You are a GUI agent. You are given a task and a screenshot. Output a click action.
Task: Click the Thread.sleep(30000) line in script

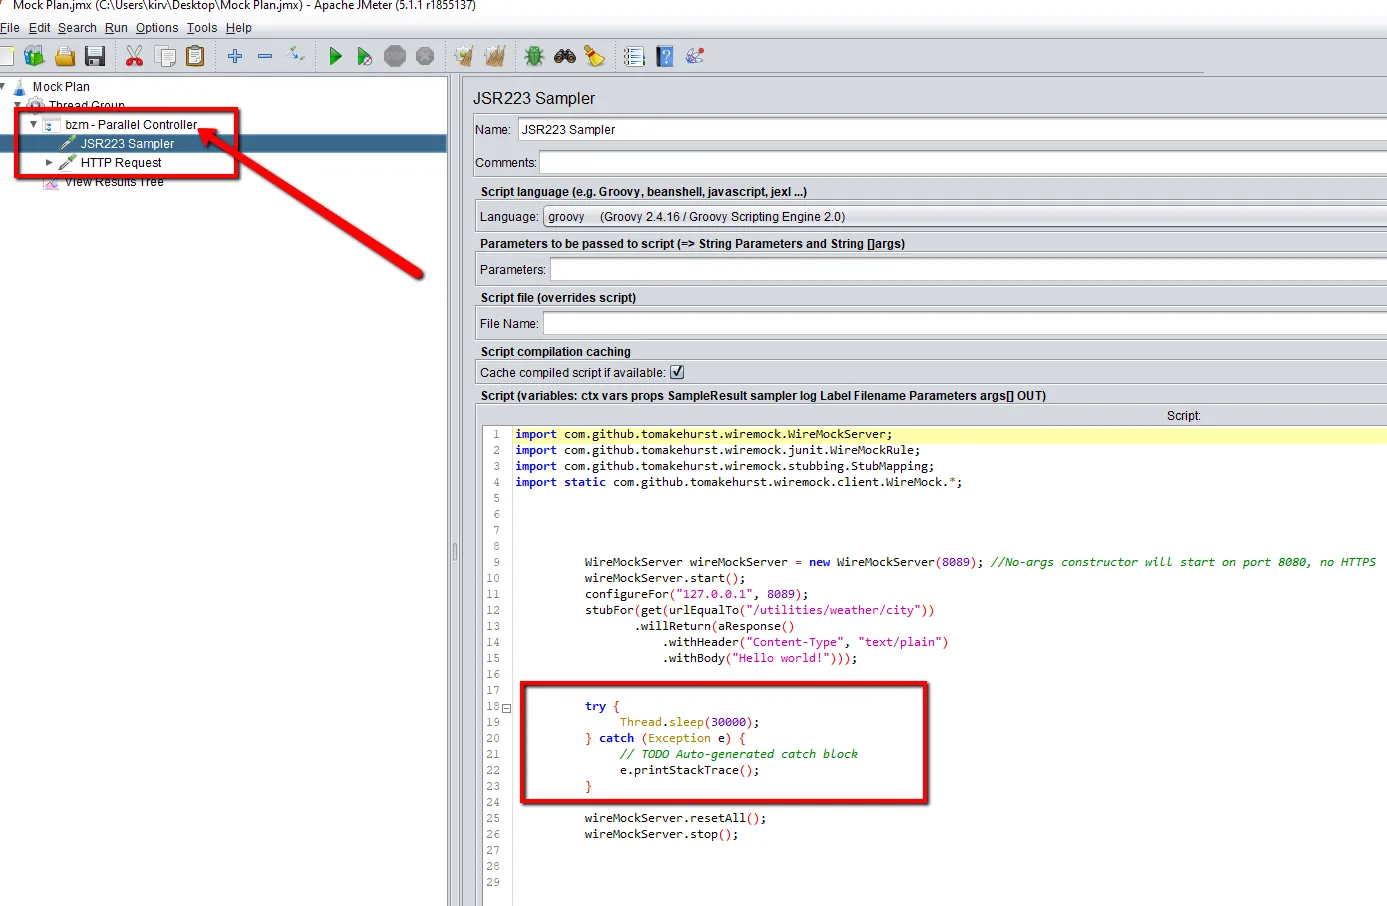point(689,722)
